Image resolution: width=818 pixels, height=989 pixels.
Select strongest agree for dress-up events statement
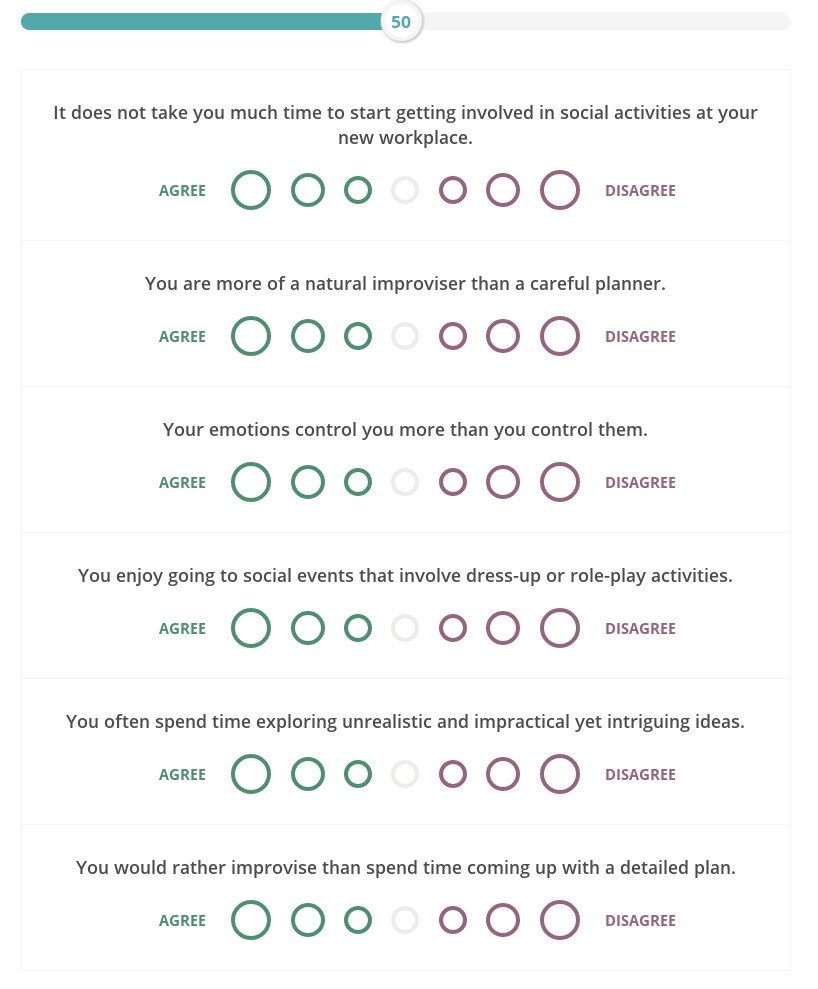tap(250, 628)
